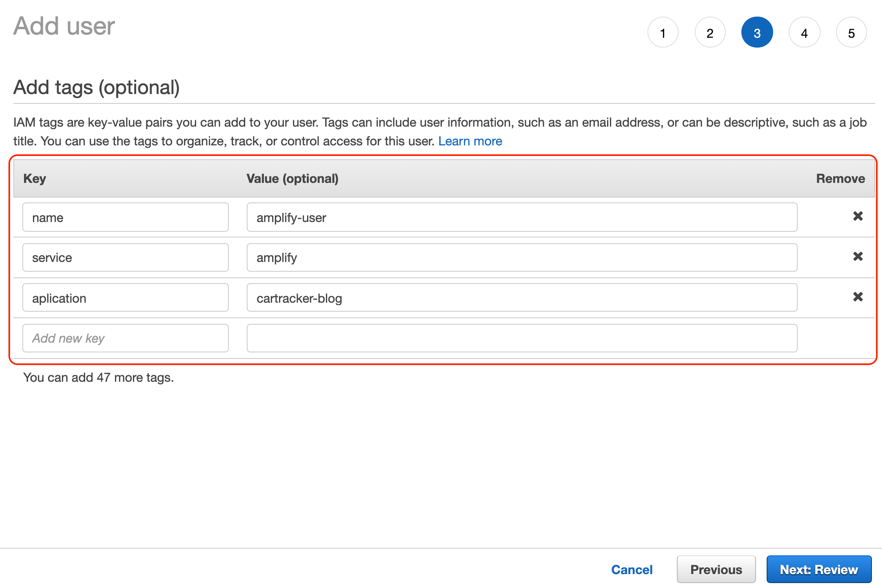Proceed with Next: Review button

pos(819,570)
